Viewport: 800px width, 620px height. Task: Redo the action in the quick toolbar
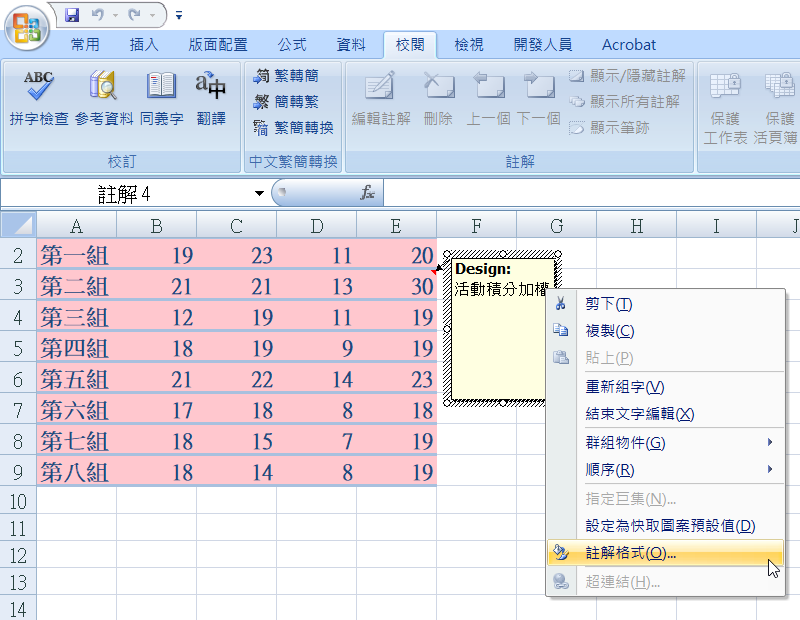click(135, 15)
